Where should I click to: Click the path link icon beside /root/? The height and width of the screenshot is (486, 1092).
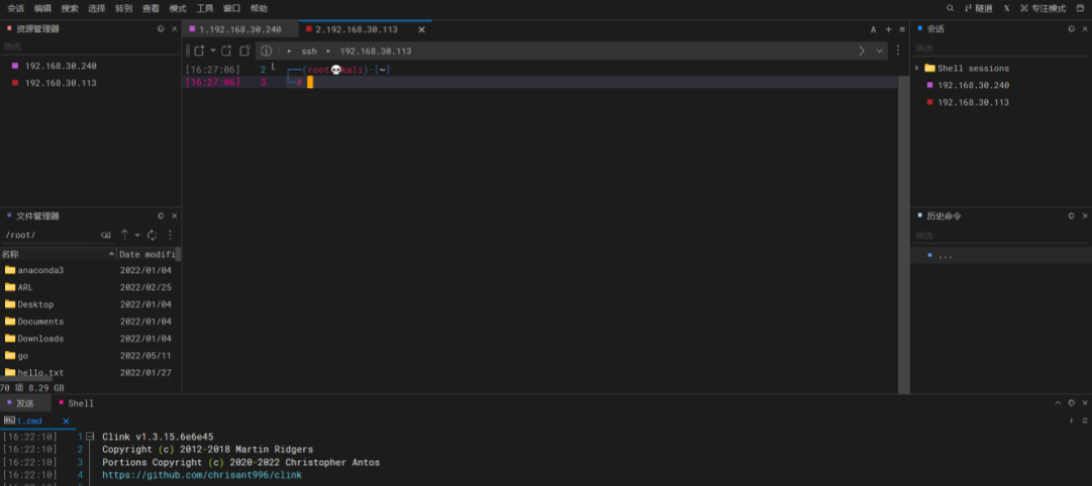pyautogui.click(x=106, y=235)
